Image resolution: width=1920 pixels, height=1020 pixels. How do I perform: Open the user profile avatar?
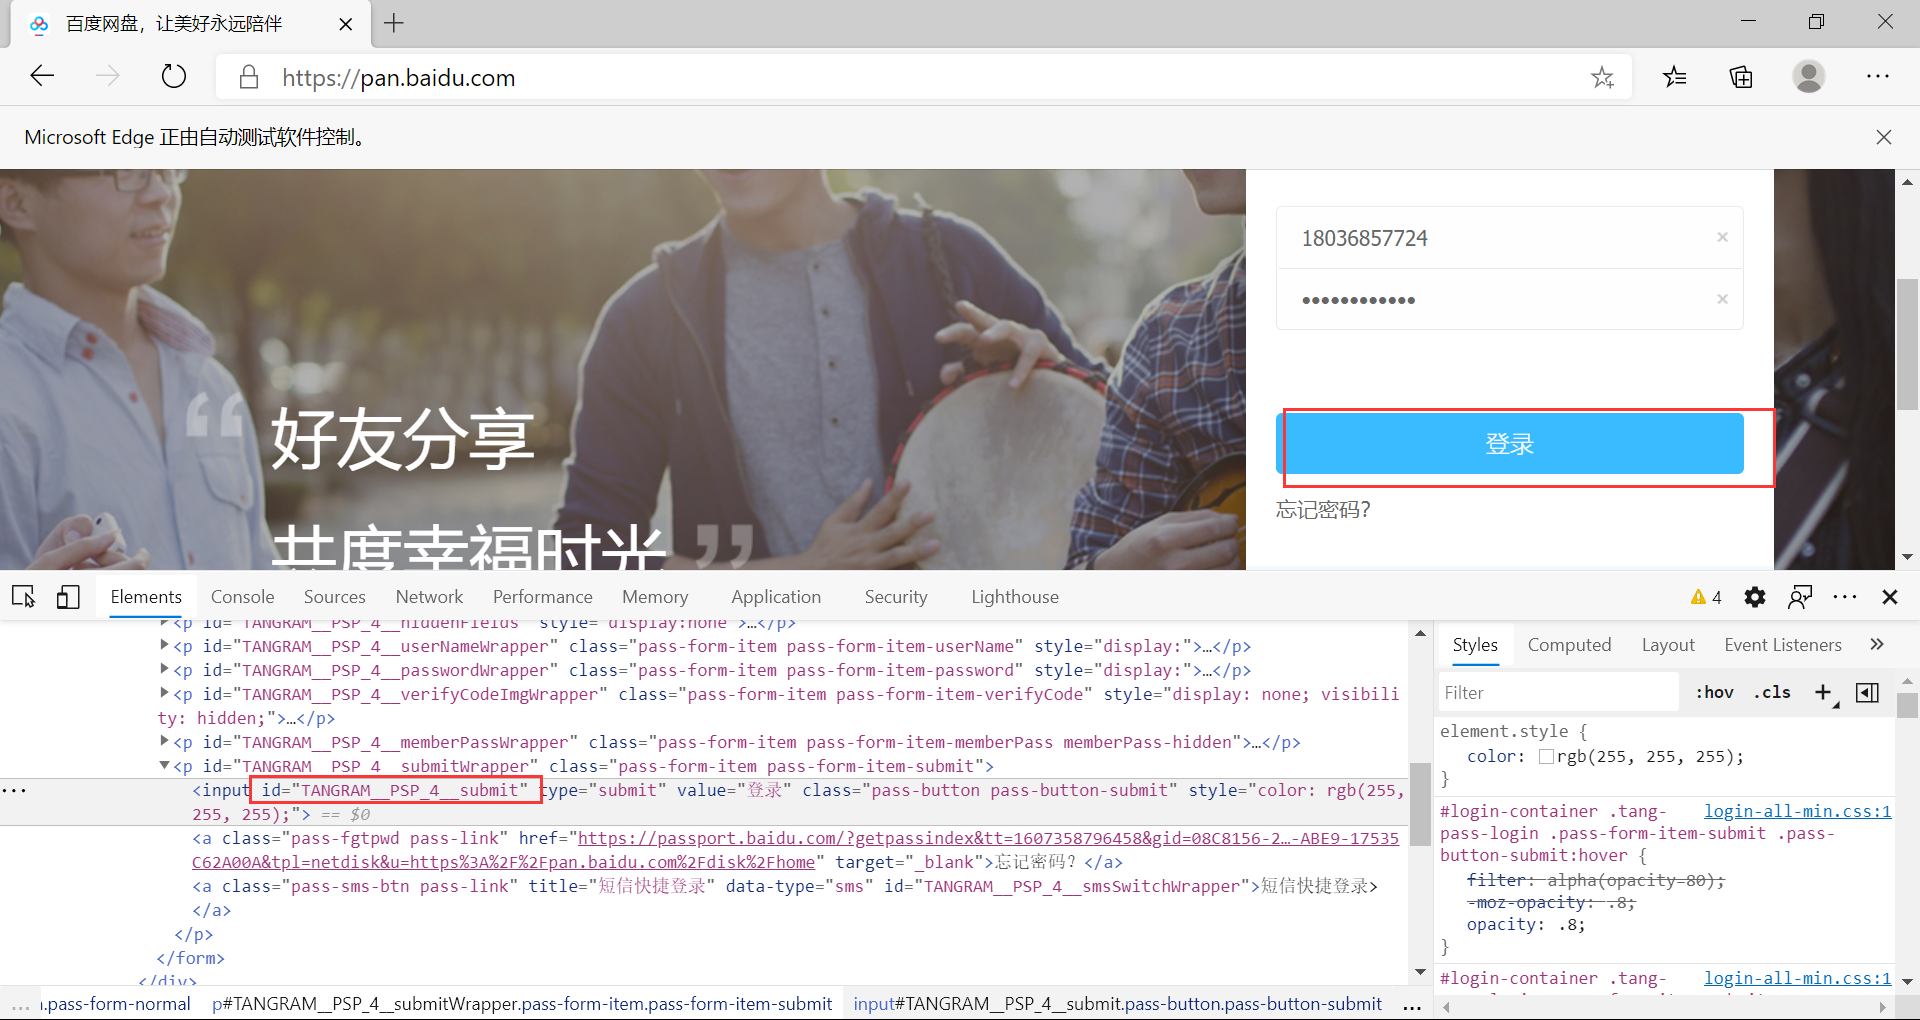coord(1808,76)
